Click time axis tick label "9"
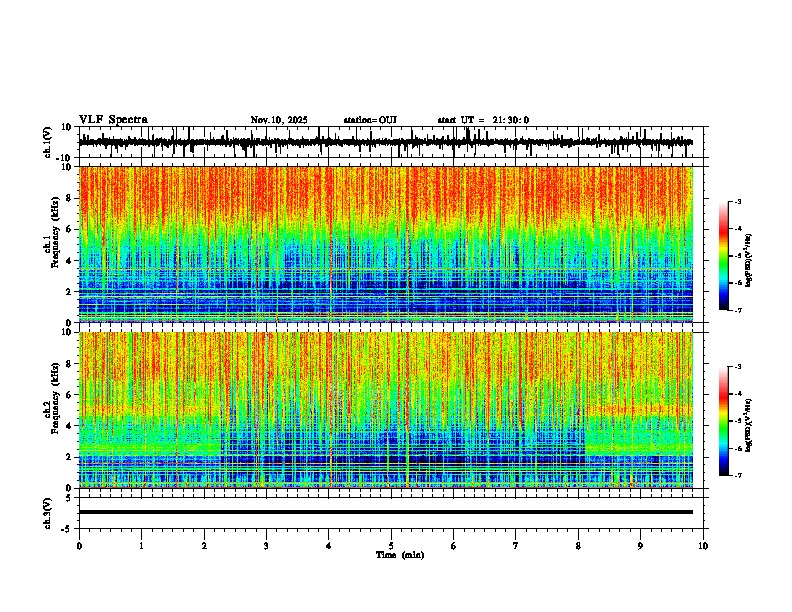The image size is (792, 612). 640,546
